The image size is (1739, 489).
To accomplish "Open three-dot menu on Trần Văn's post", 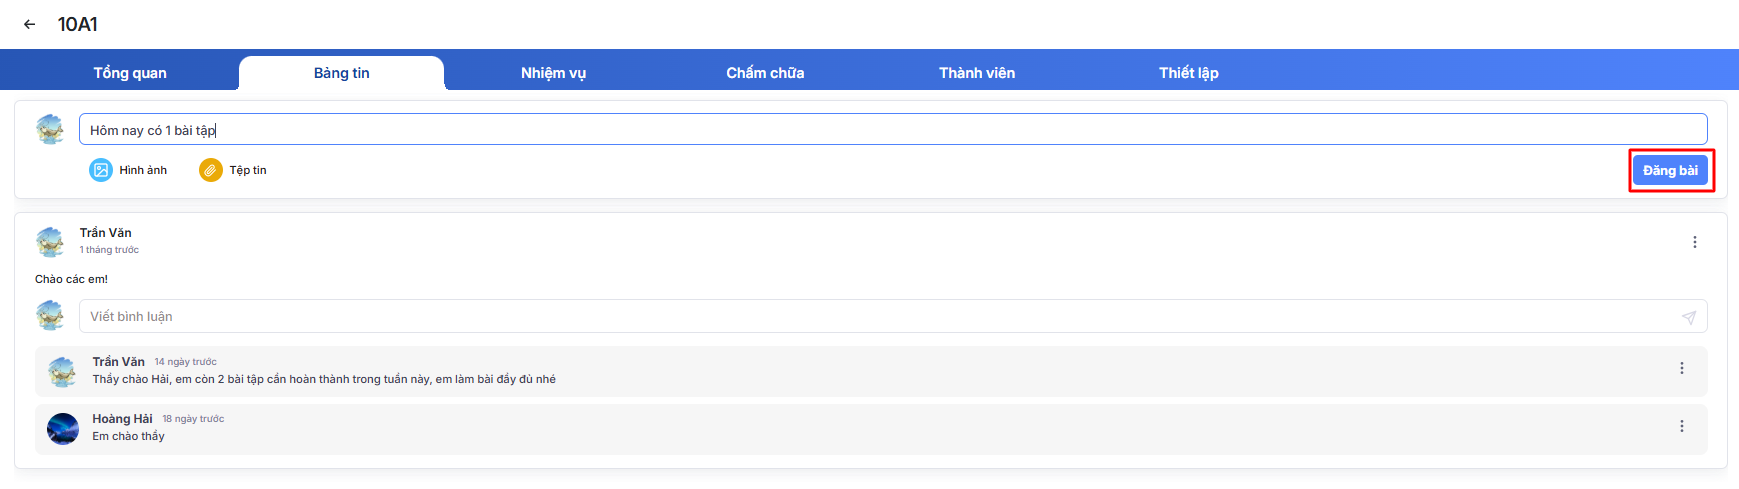I will coord(1694,242).
